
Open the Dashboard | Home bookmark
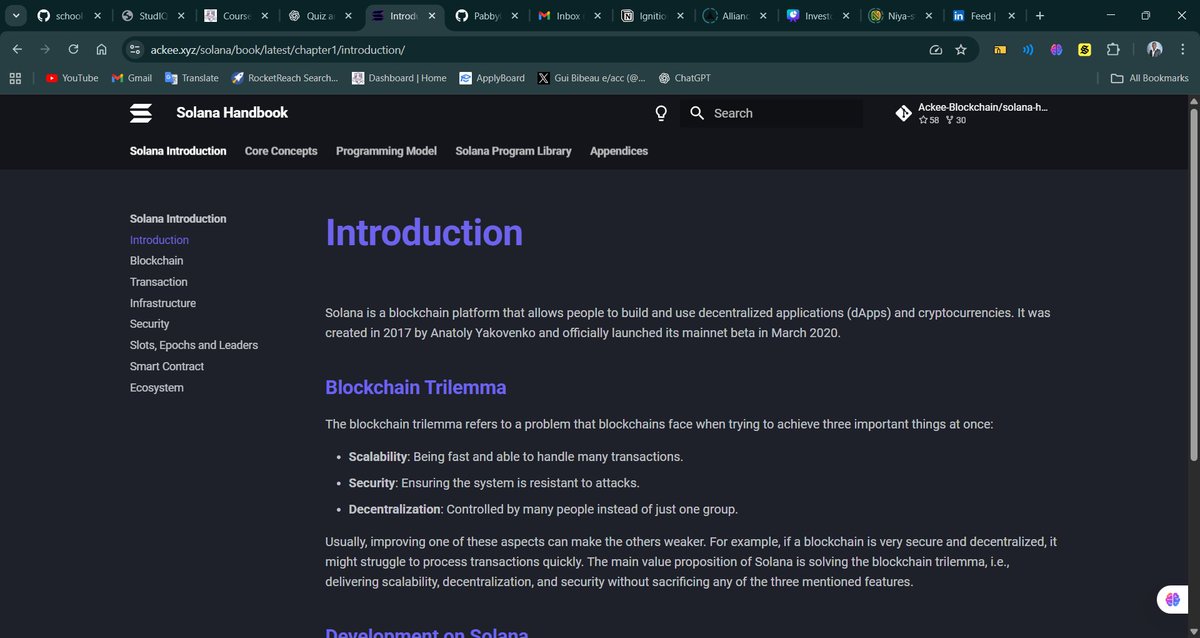[399, 78]
